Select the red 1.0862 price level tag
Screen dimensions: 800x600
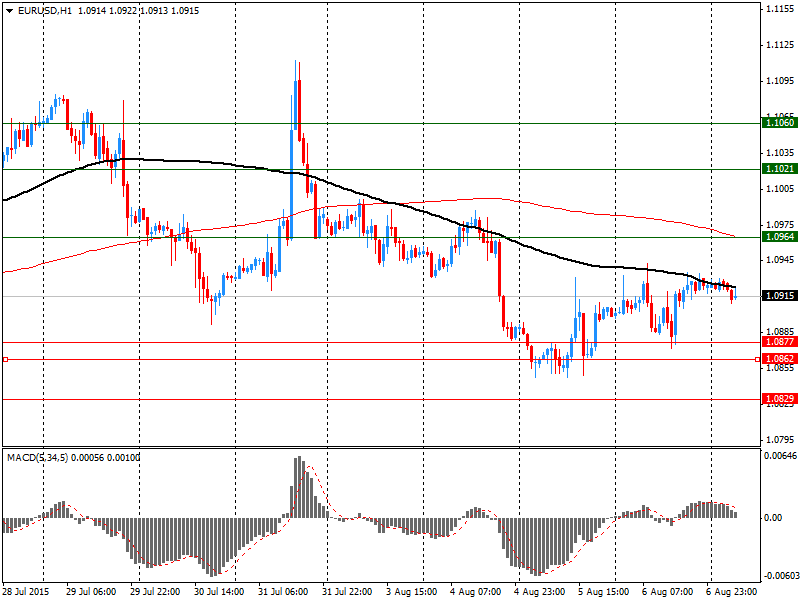pos(780,359)
